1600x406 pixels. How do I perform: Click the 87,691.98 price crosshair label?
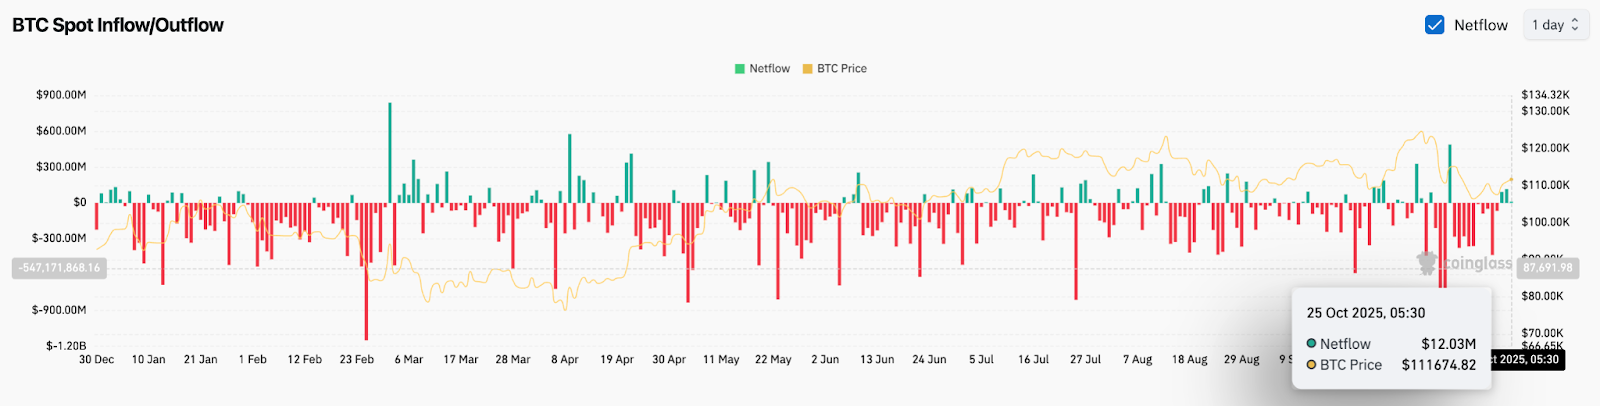pyautogui.click(x=1547, y=268)
